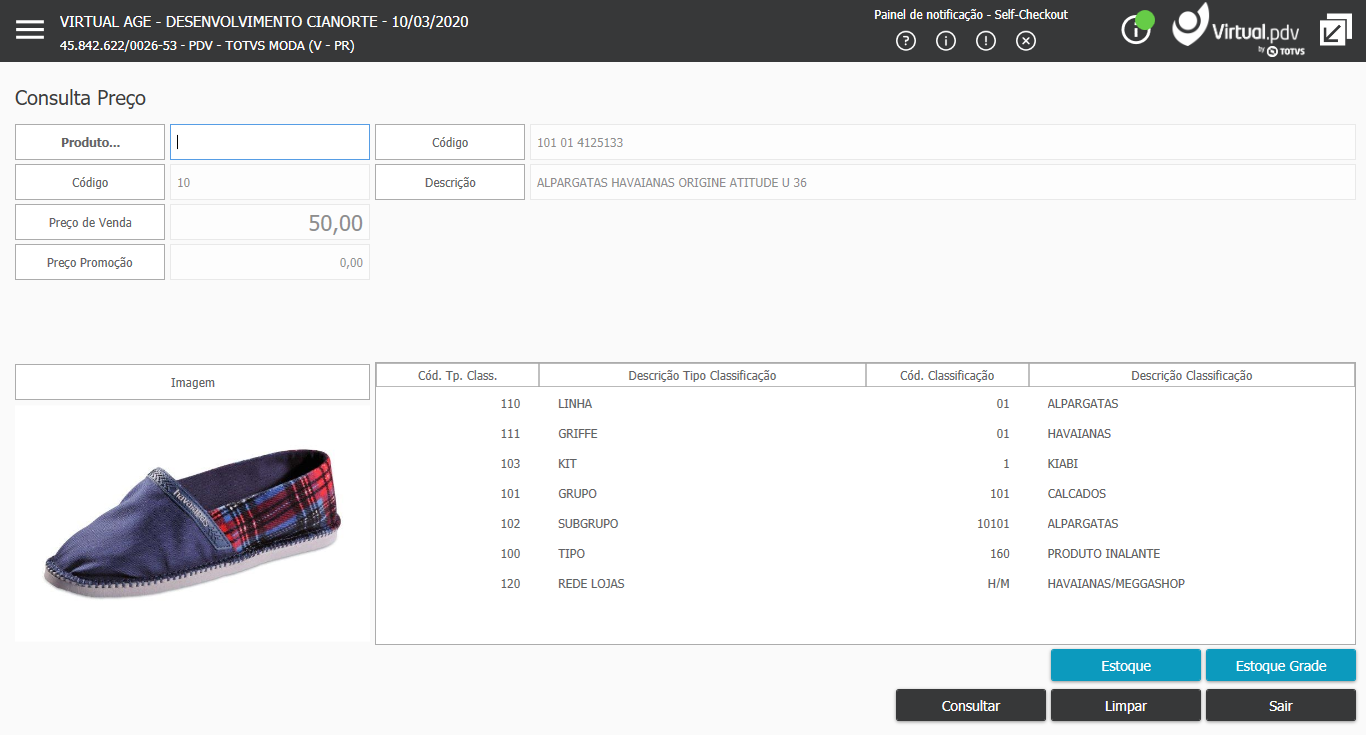Viewport: 1366px width, 735px height.
Task: Click the 10101 classification code cell
Action: 994,524
